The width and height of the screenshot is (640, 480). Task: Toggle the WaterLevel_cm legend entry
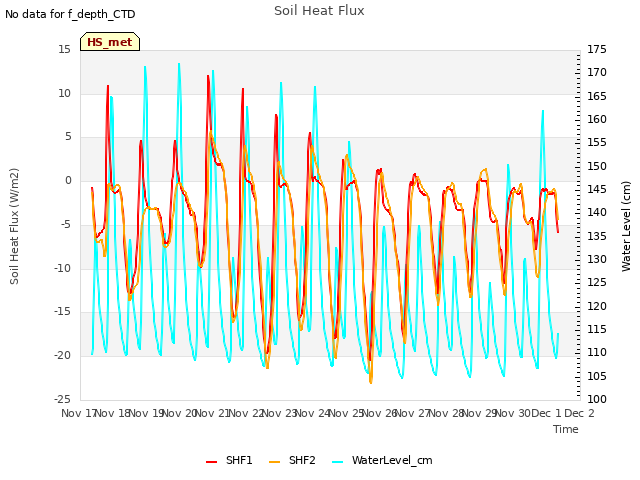[x=382, y=460]
